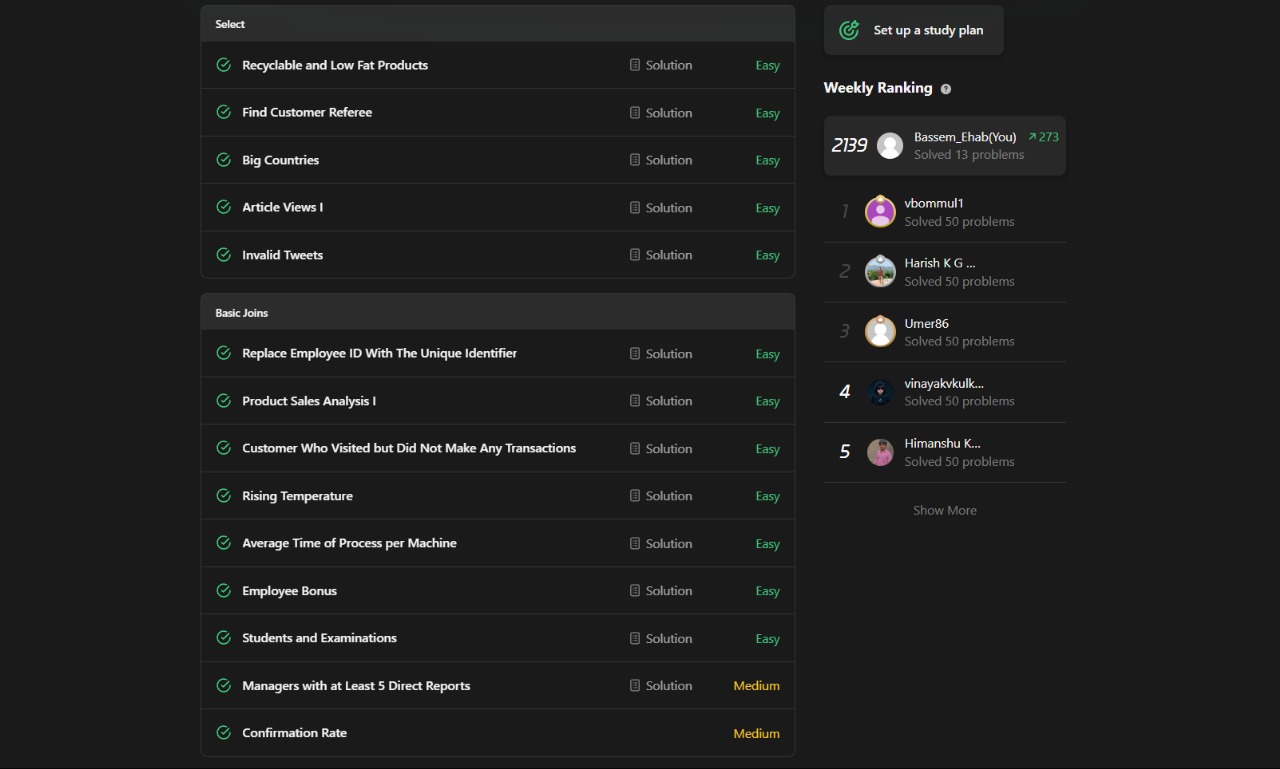Screen dimensions: 1280x769
Task: Click Bassem_Ehab's profile avatar
Action: click(x=890, y=146)
